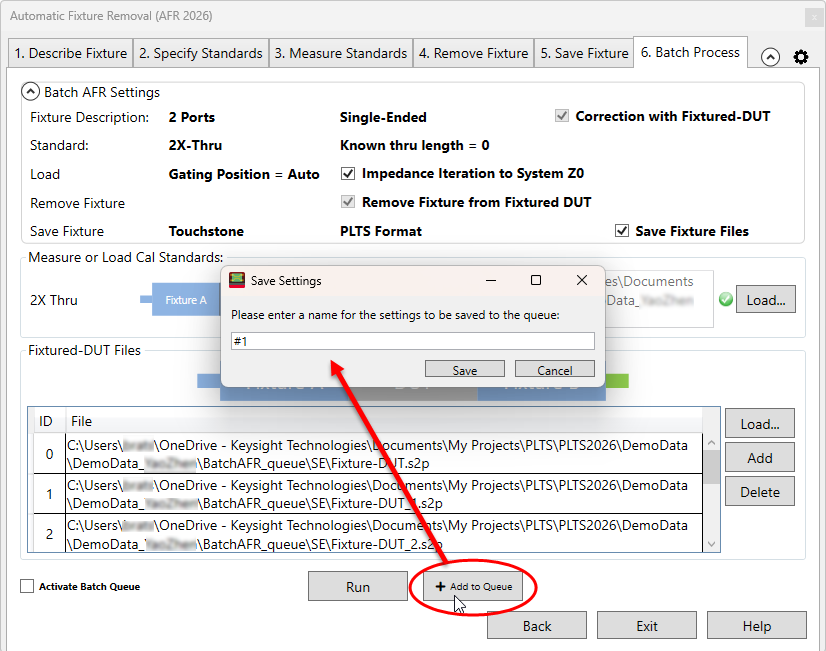Click the collapse arrow beside tabs
Image resolution: width=826 pixels, height=651 pixels.
tap(770, 57)
